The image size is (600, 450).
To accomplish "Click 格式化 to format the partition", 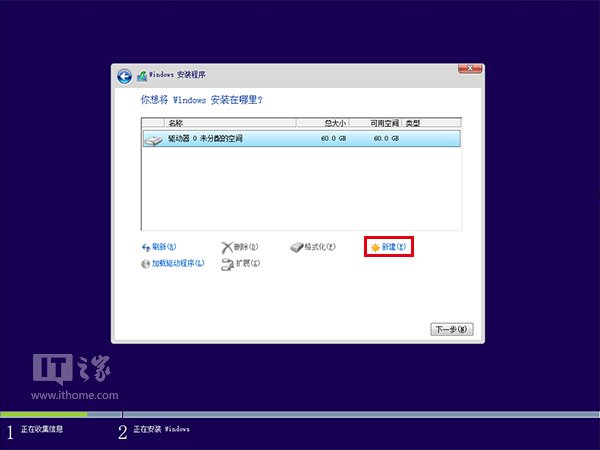I will (x=320, y=247).
